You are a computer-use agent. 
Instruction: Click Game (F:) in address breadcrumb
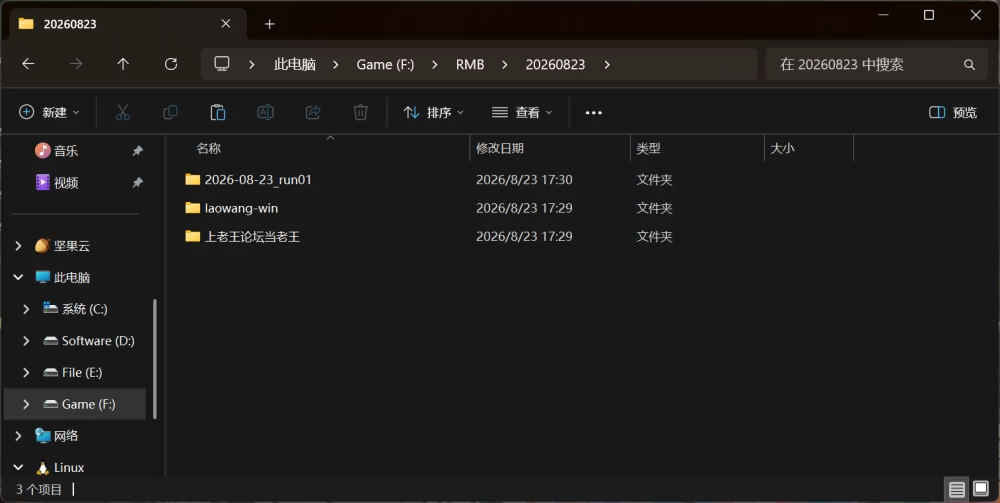click(x=385, y=64)
